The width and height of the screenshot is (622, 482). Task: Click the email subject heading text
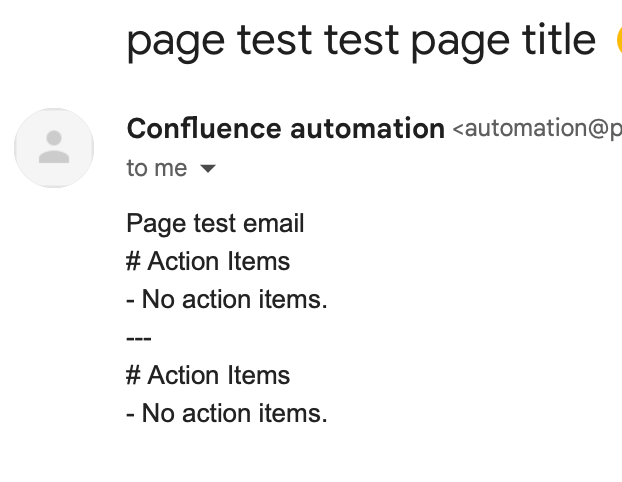click(x=360, y=41)
